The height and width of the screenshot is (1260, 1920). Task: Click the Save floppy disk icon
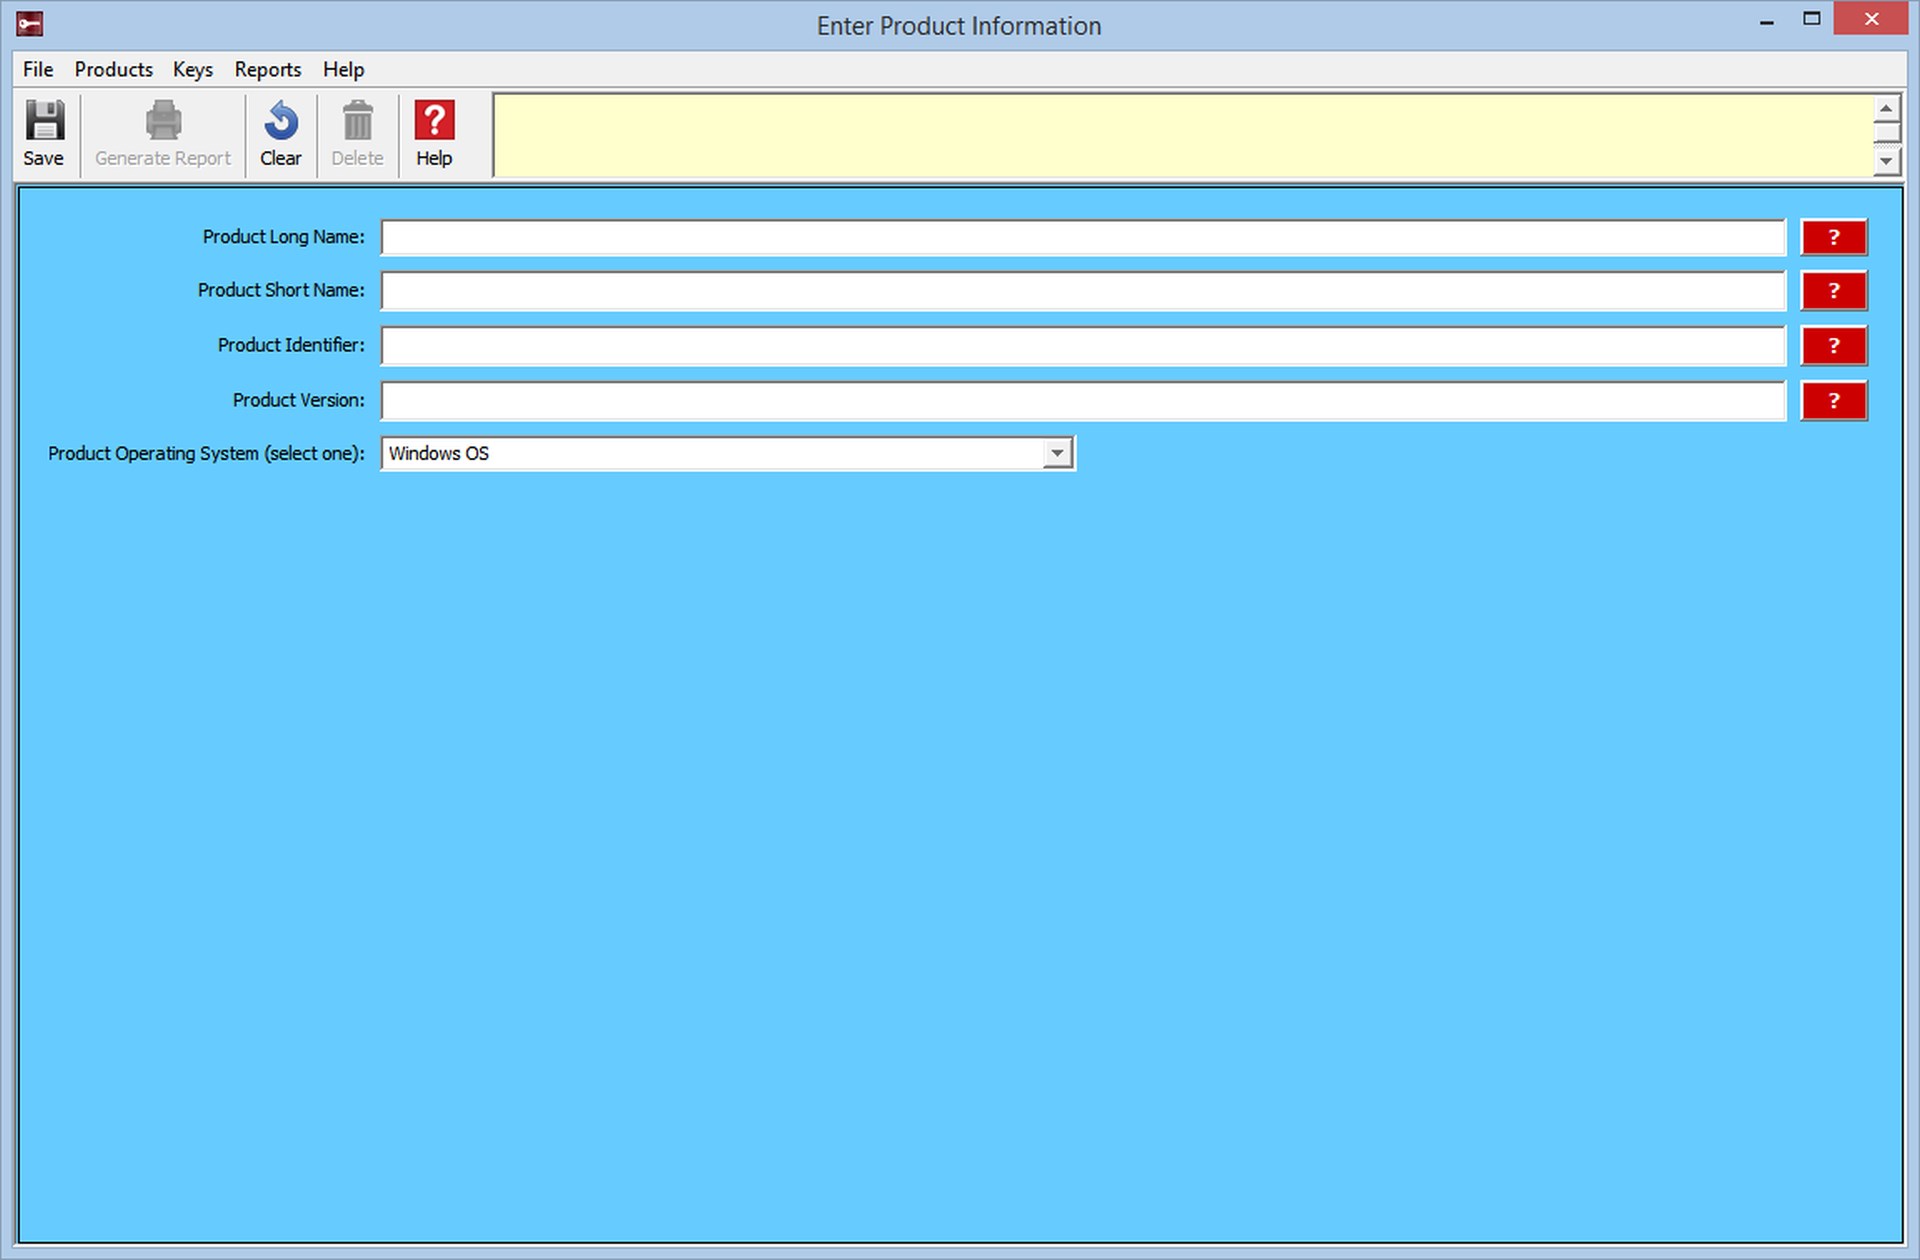pyautogui.click(x=44, y=121)
